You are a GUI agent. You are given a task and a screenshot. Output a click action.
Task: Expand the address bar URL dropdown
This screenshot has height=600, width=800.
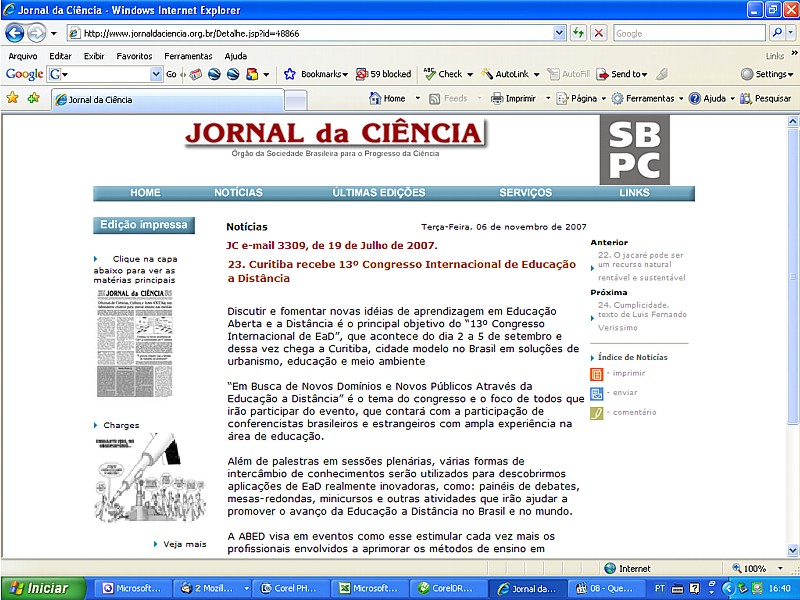(559, 33)
